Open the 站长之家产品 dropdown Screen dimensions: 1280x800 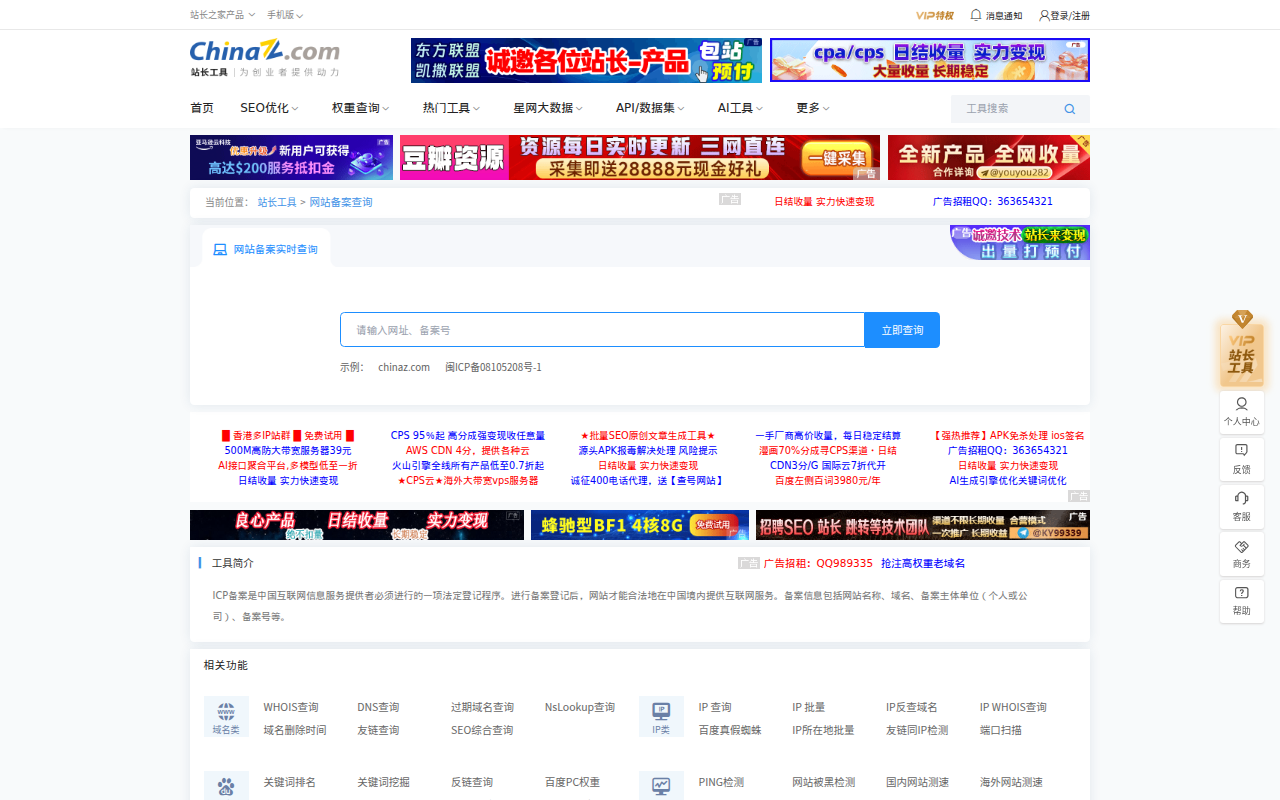(222, 15)
